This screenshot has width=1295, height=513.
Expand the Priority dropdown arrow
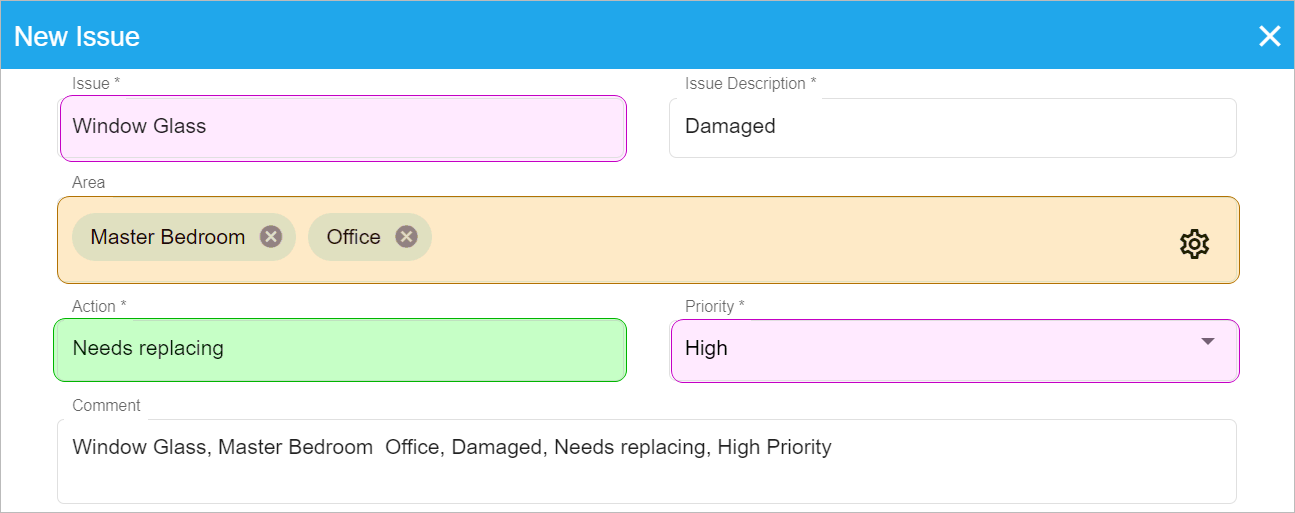(x=1207, y=341)
